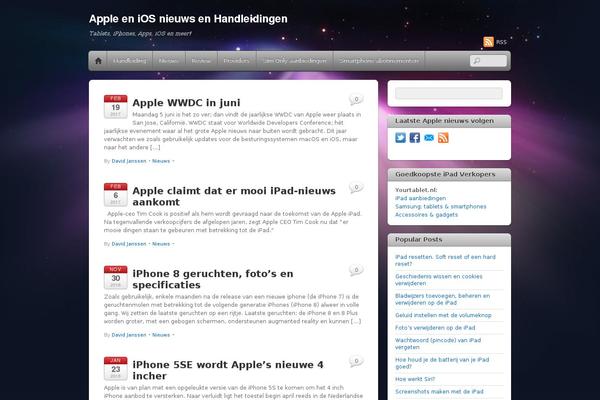Open comment bubble for iPhone 5SE post
This screenshot has width=600, height=400.
click(356, 361)
